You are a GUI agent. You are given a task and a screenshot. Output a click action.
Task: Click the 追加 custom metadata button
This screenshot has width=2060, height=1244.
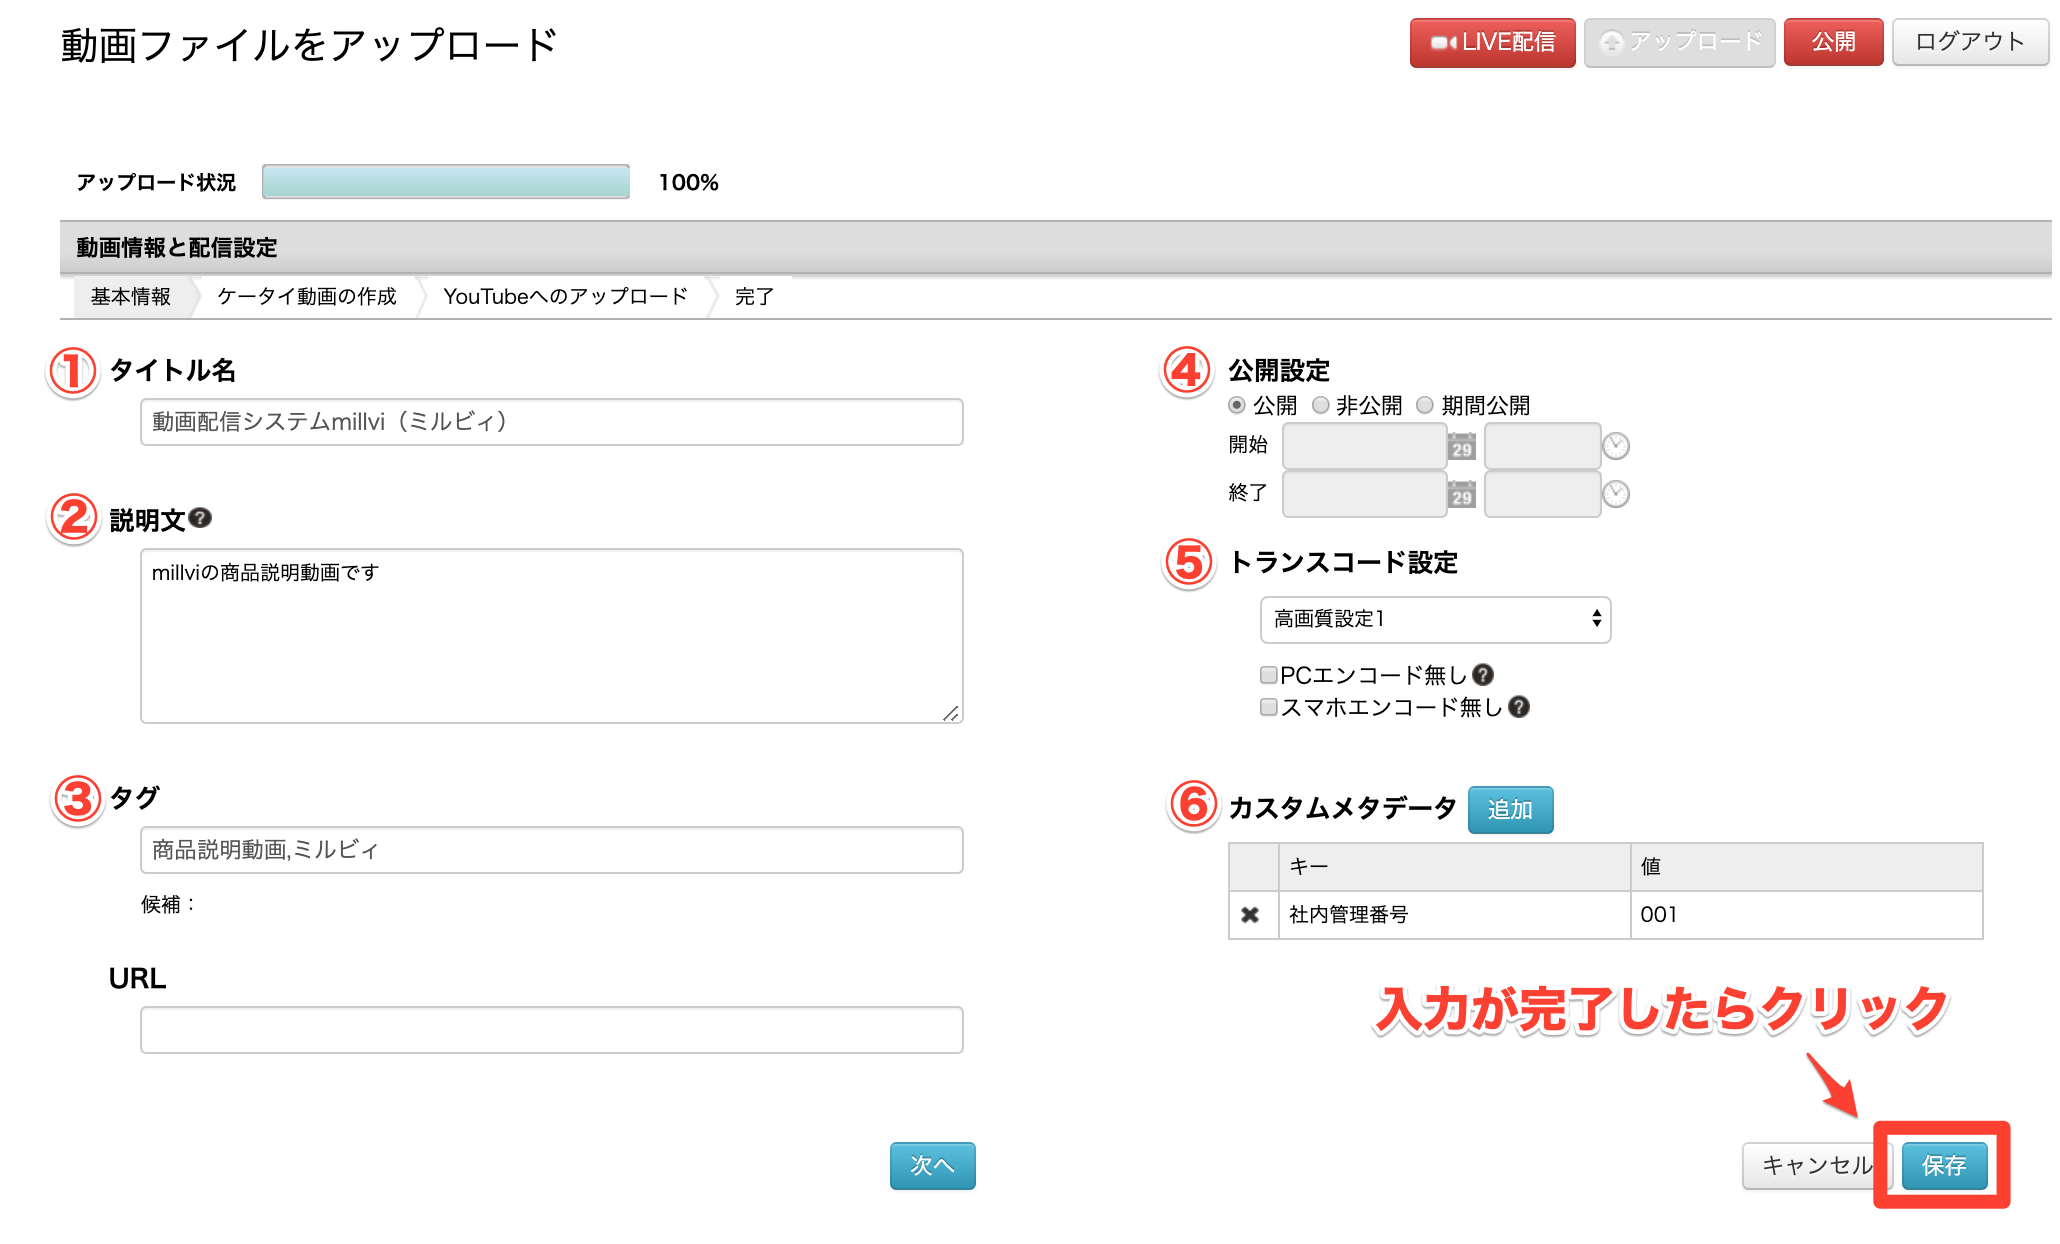click(x=1510, y=810)
